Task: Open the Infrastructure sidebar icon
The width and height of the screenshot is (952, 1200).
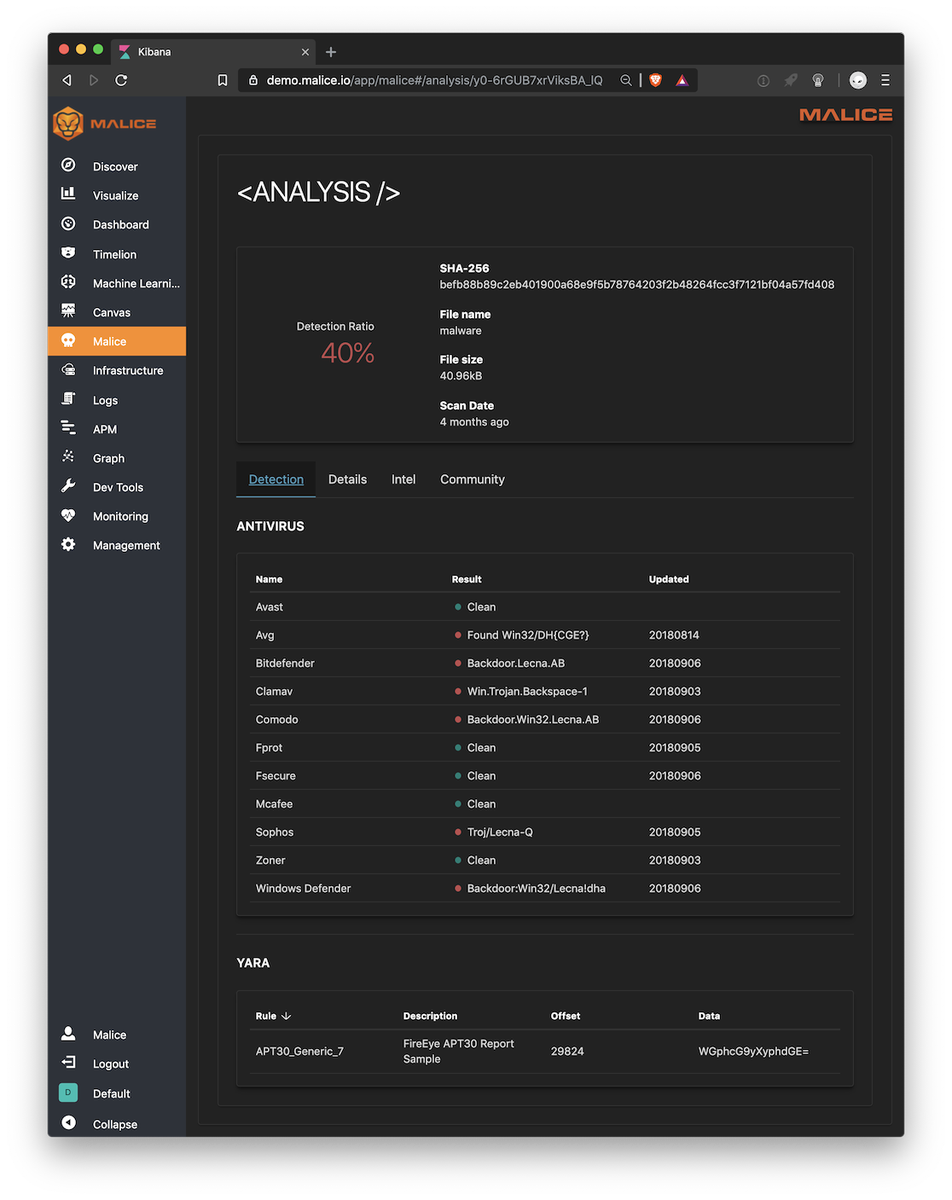Action: 68,370
